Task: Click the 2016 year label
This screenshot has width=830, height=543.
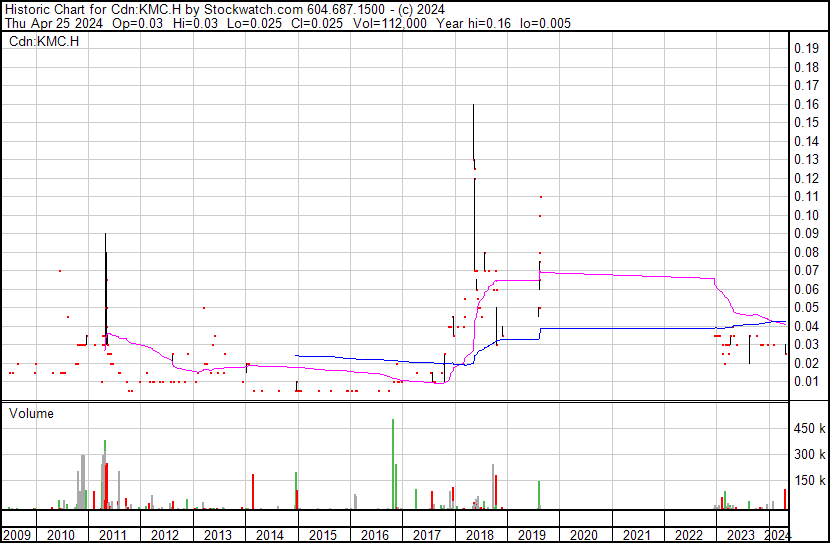Action: click(375, 535)
